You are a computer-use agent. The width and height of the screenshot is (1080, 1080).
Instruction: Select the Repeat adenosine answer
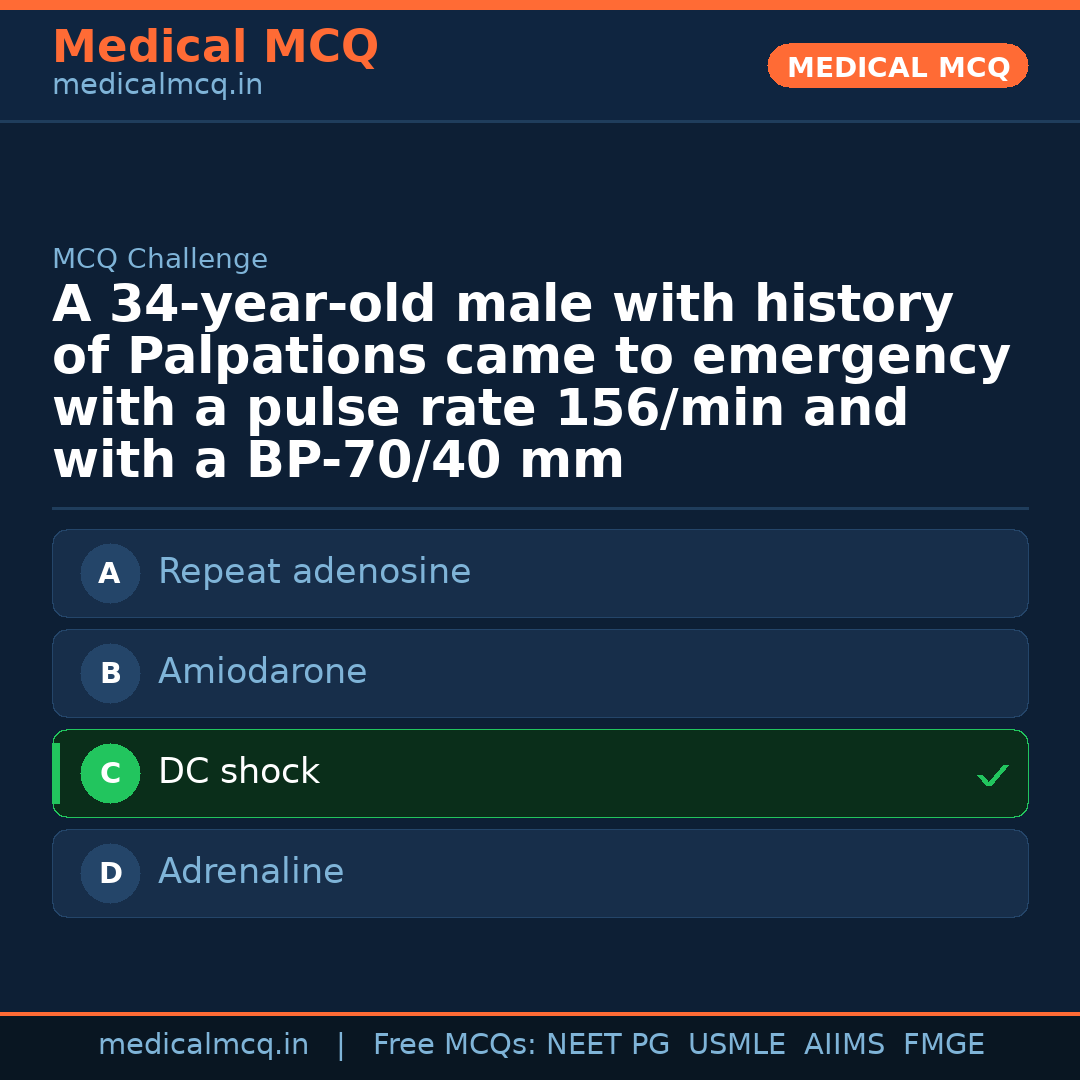314,573
